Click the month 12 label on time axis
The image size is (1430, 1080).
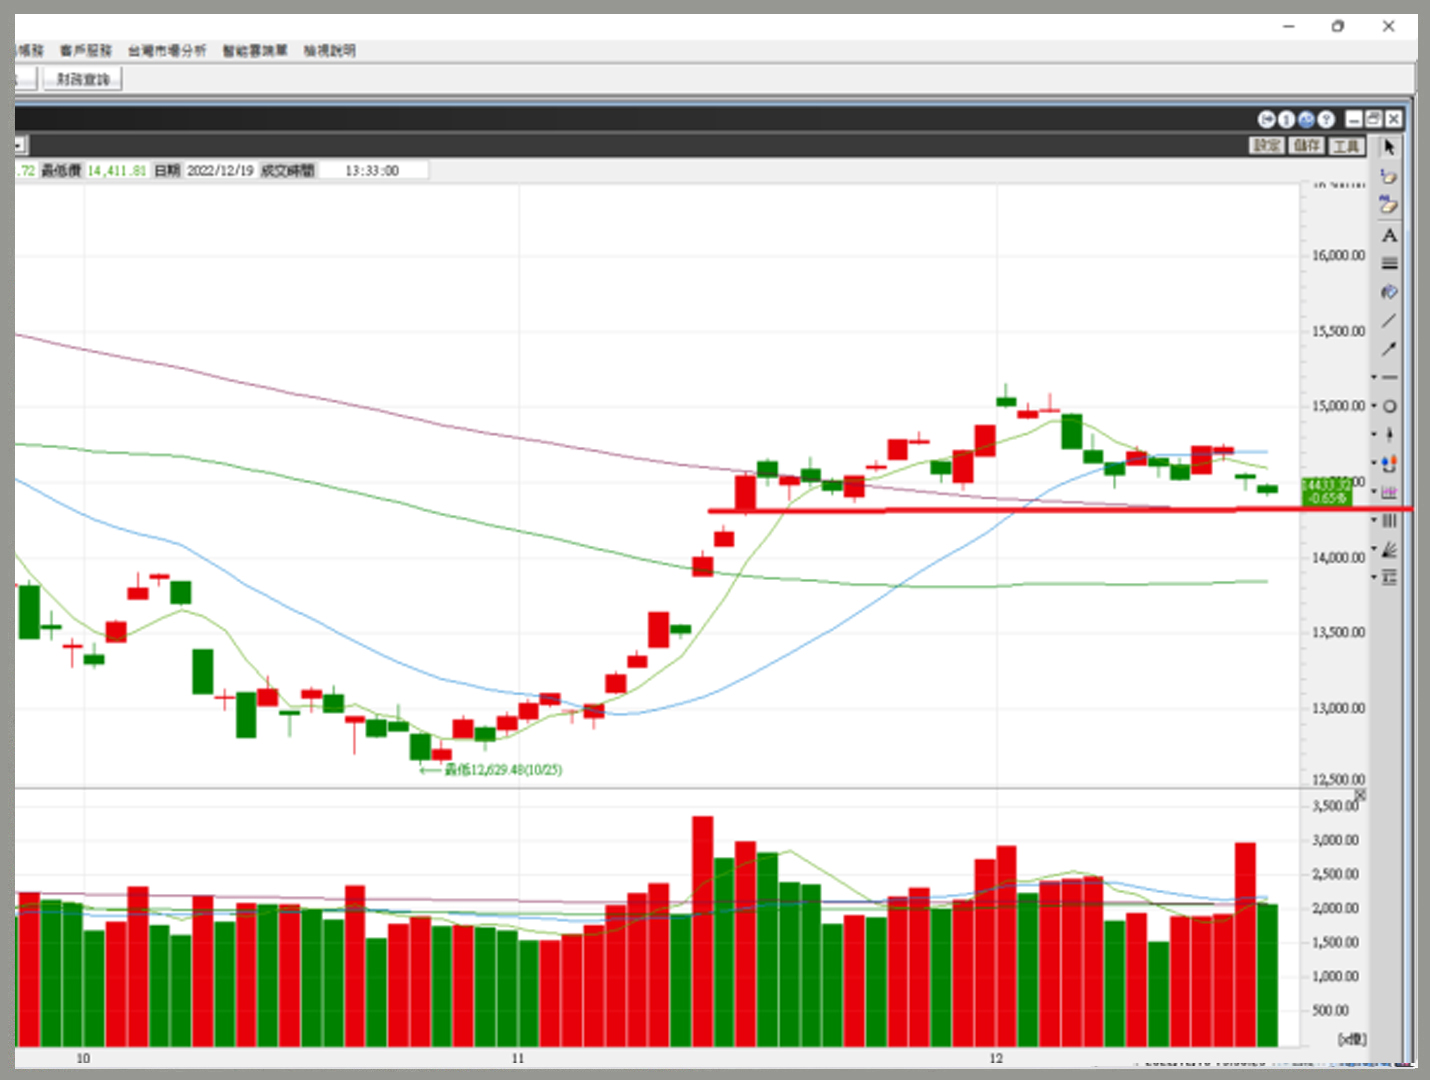pos(996,1058)
